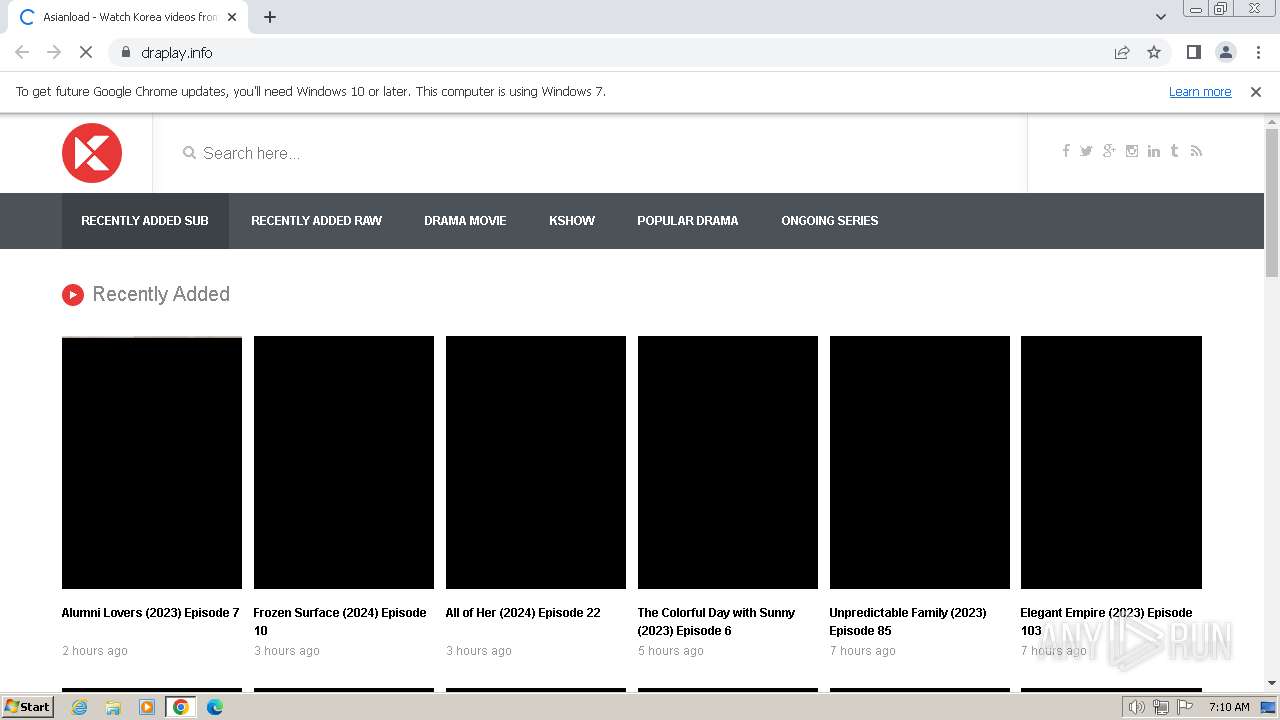Click the Learn more link
Viewport: 1280px width, 720px height.
pyautogui.click(x=1200, y=92)
